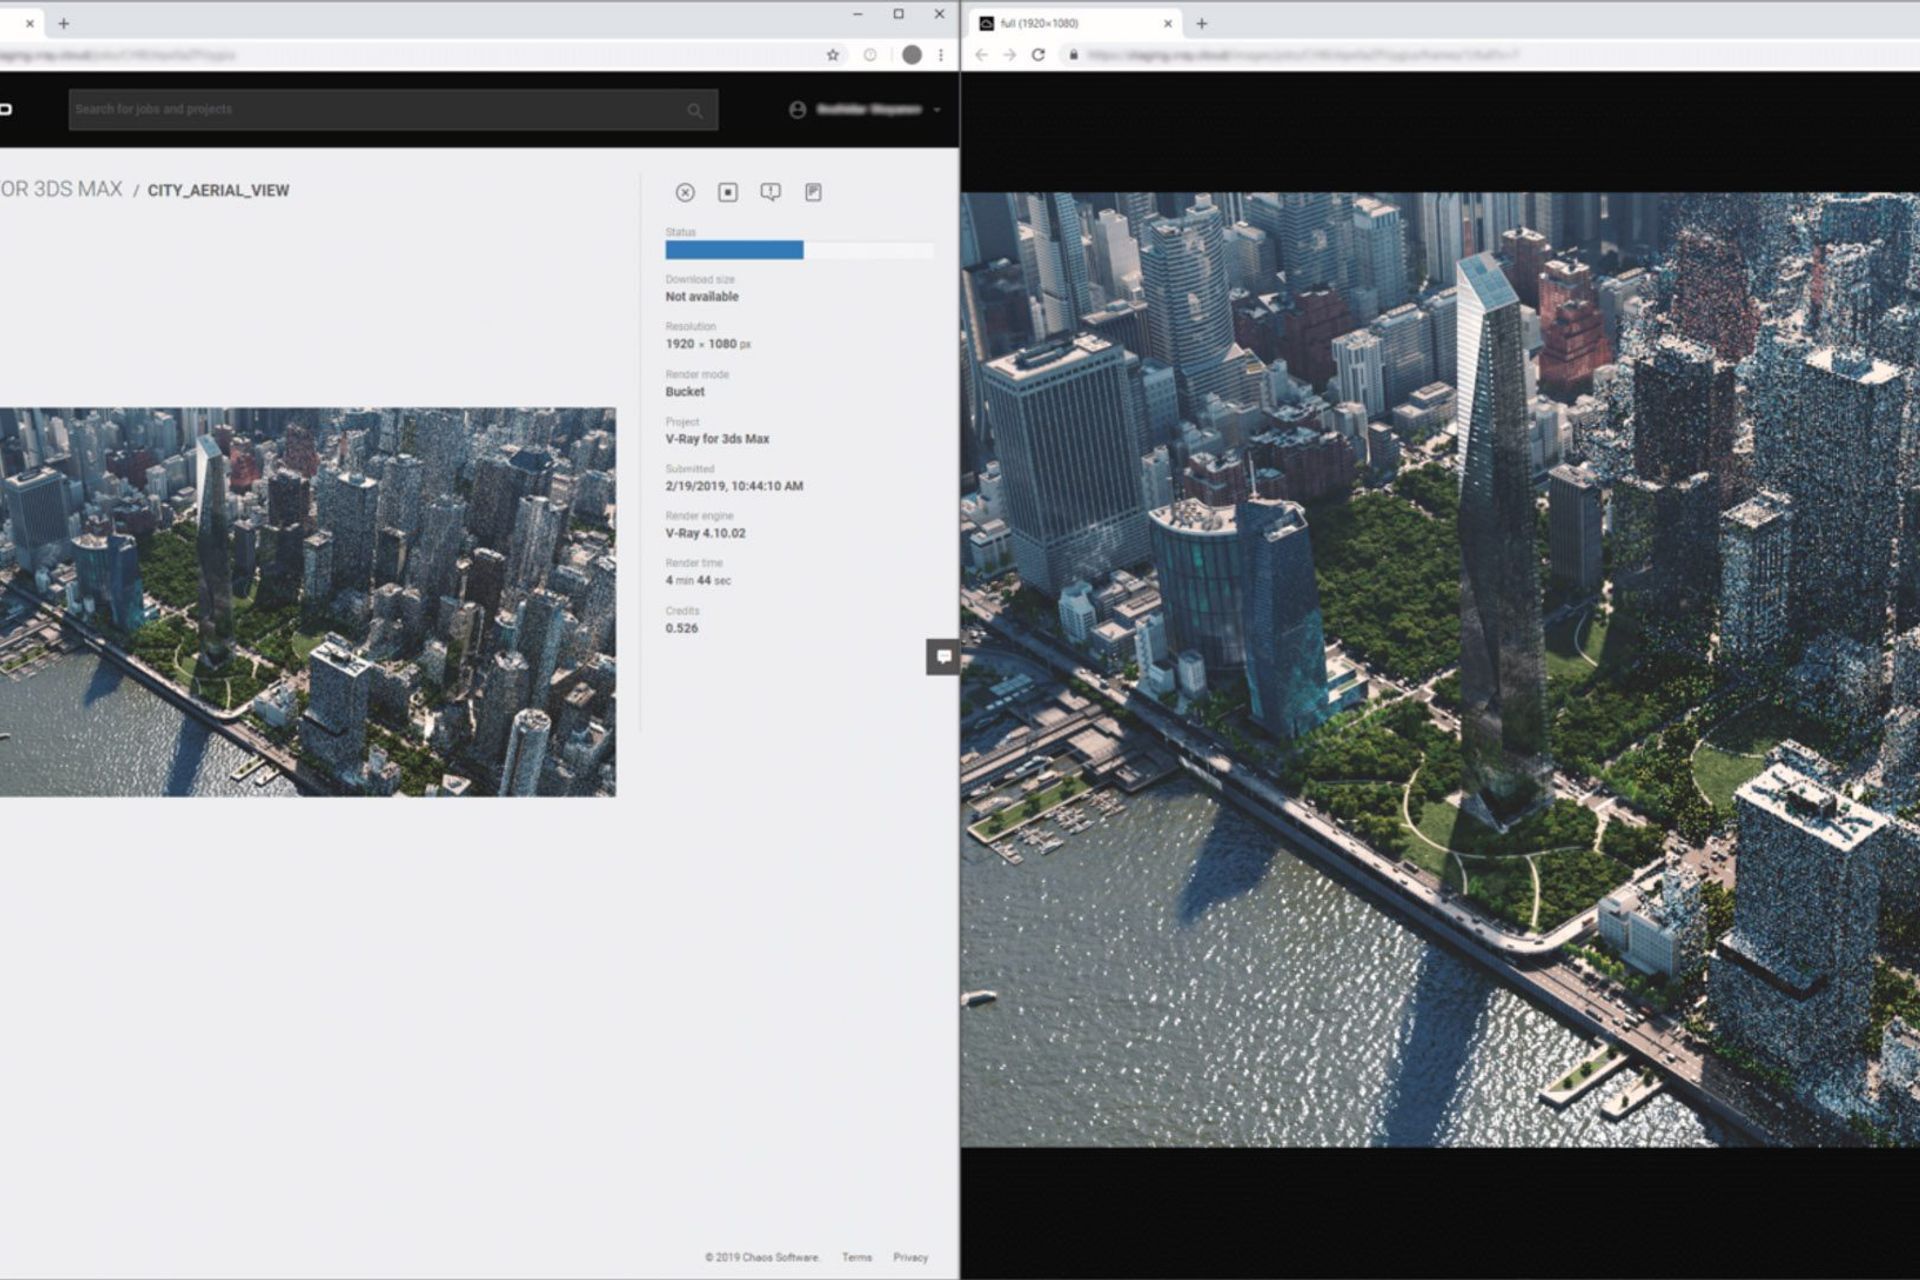Click the 2019 Chaos Software footer link
Viewport: 1920px width, 1280px height.
tap(763, 1257)
